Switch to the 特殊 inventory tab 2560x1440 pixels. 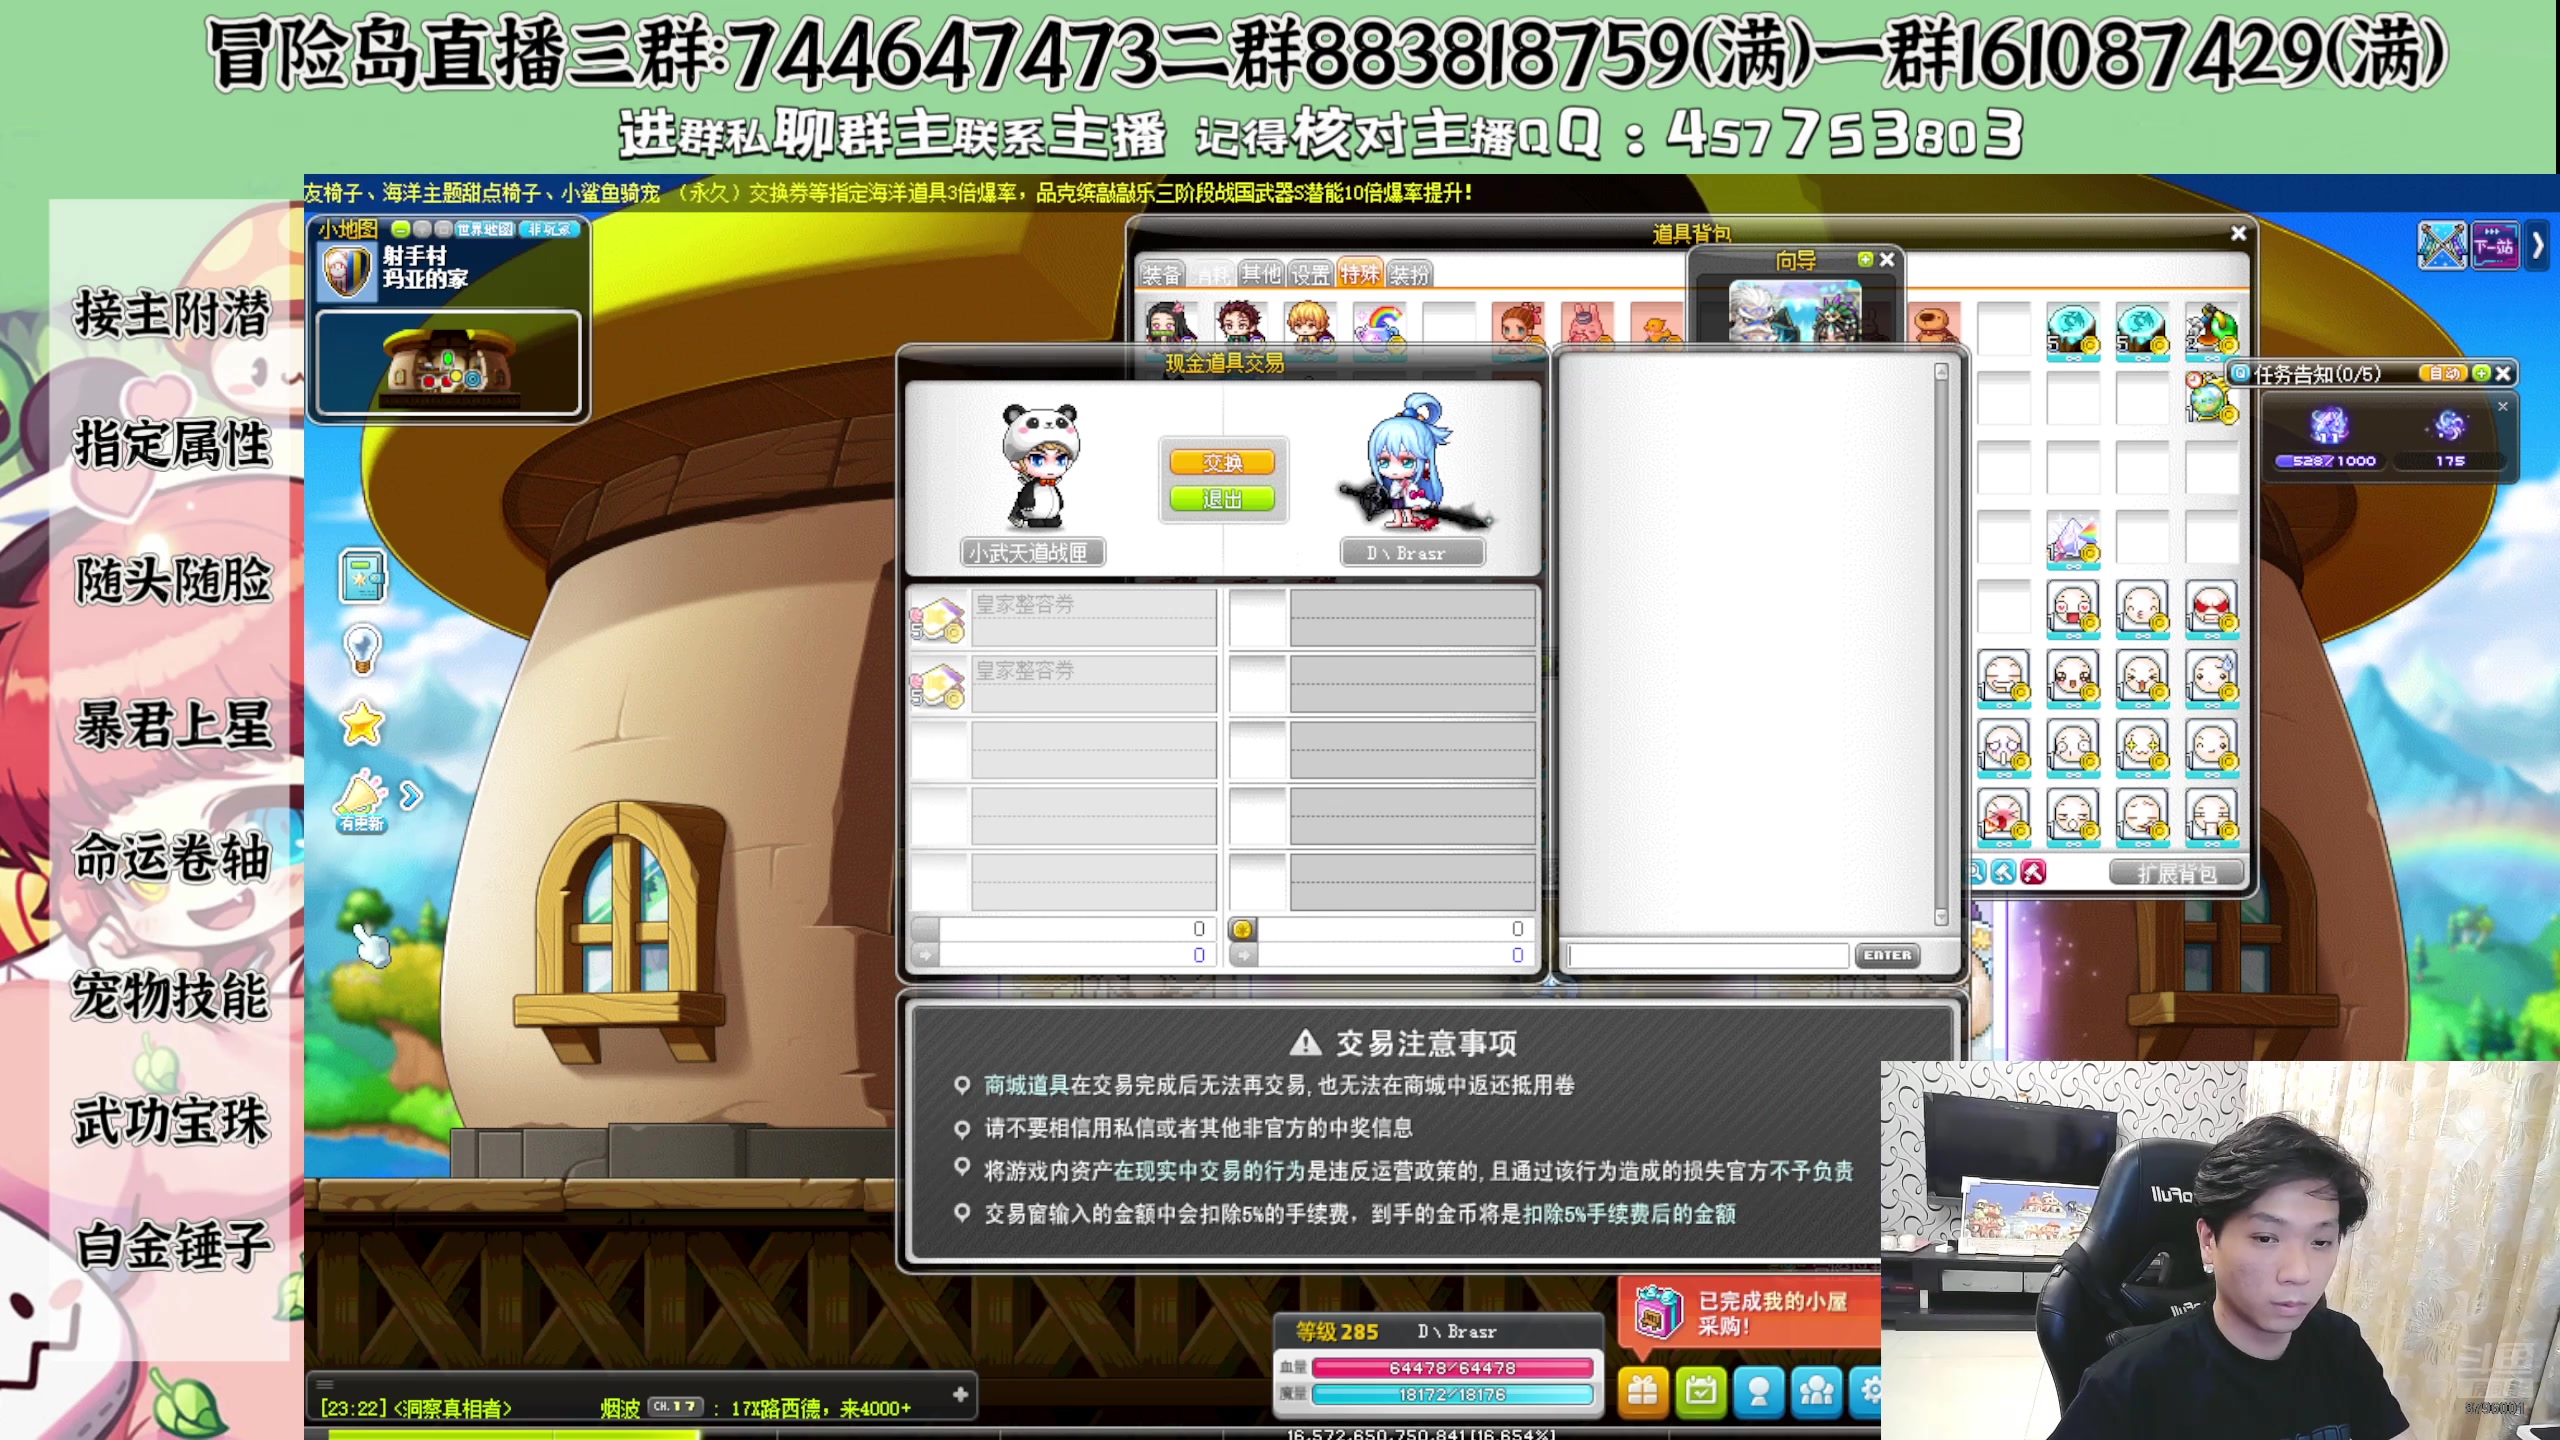click(x=1360, y=274)
